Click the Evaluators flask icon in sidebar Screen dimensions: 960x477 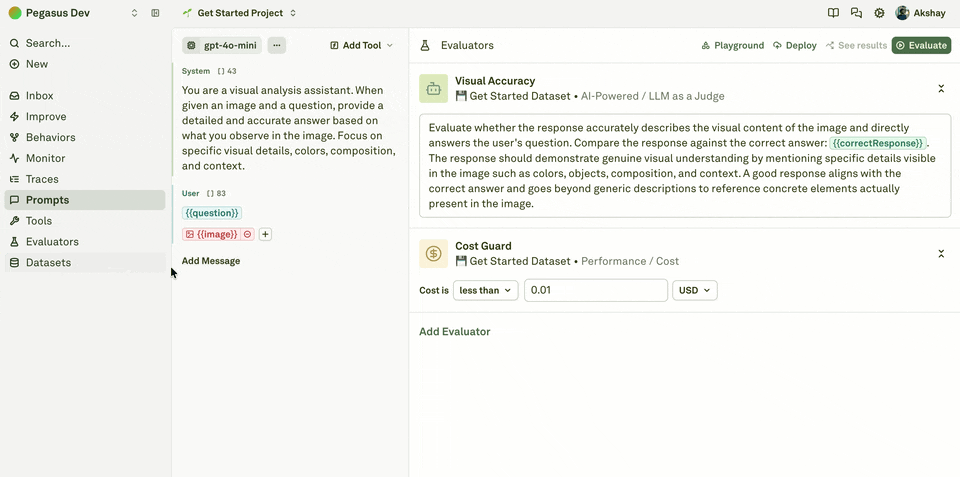(x=15, y=241)
